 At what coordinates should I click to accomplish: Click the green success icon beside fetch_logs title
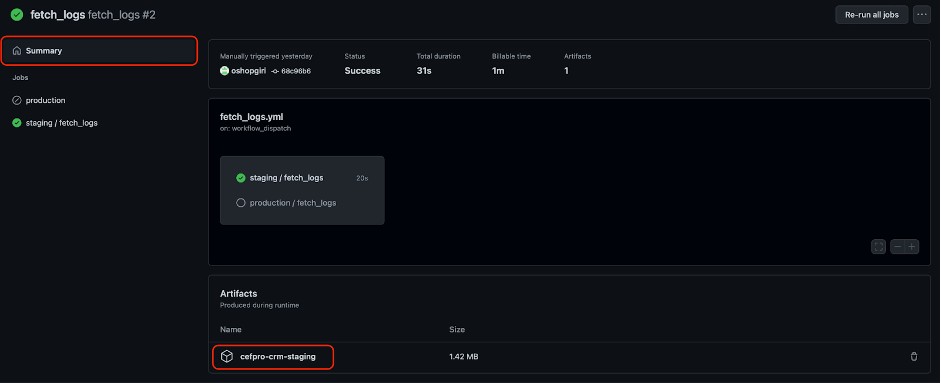(17, 14)
